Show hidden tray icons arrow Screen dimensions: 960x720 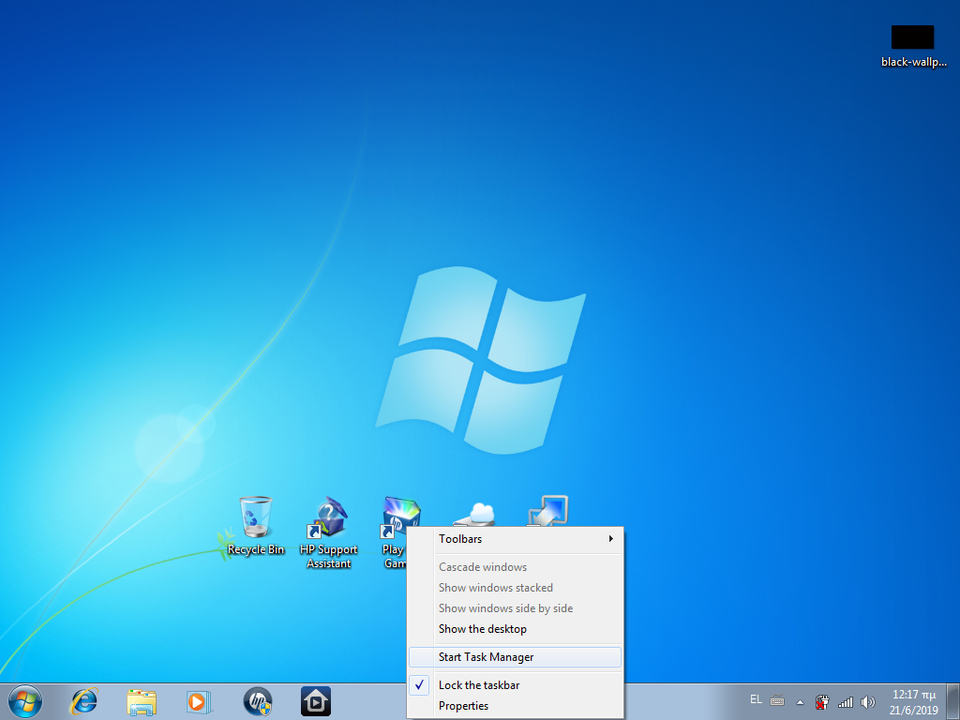coord(800,702)
